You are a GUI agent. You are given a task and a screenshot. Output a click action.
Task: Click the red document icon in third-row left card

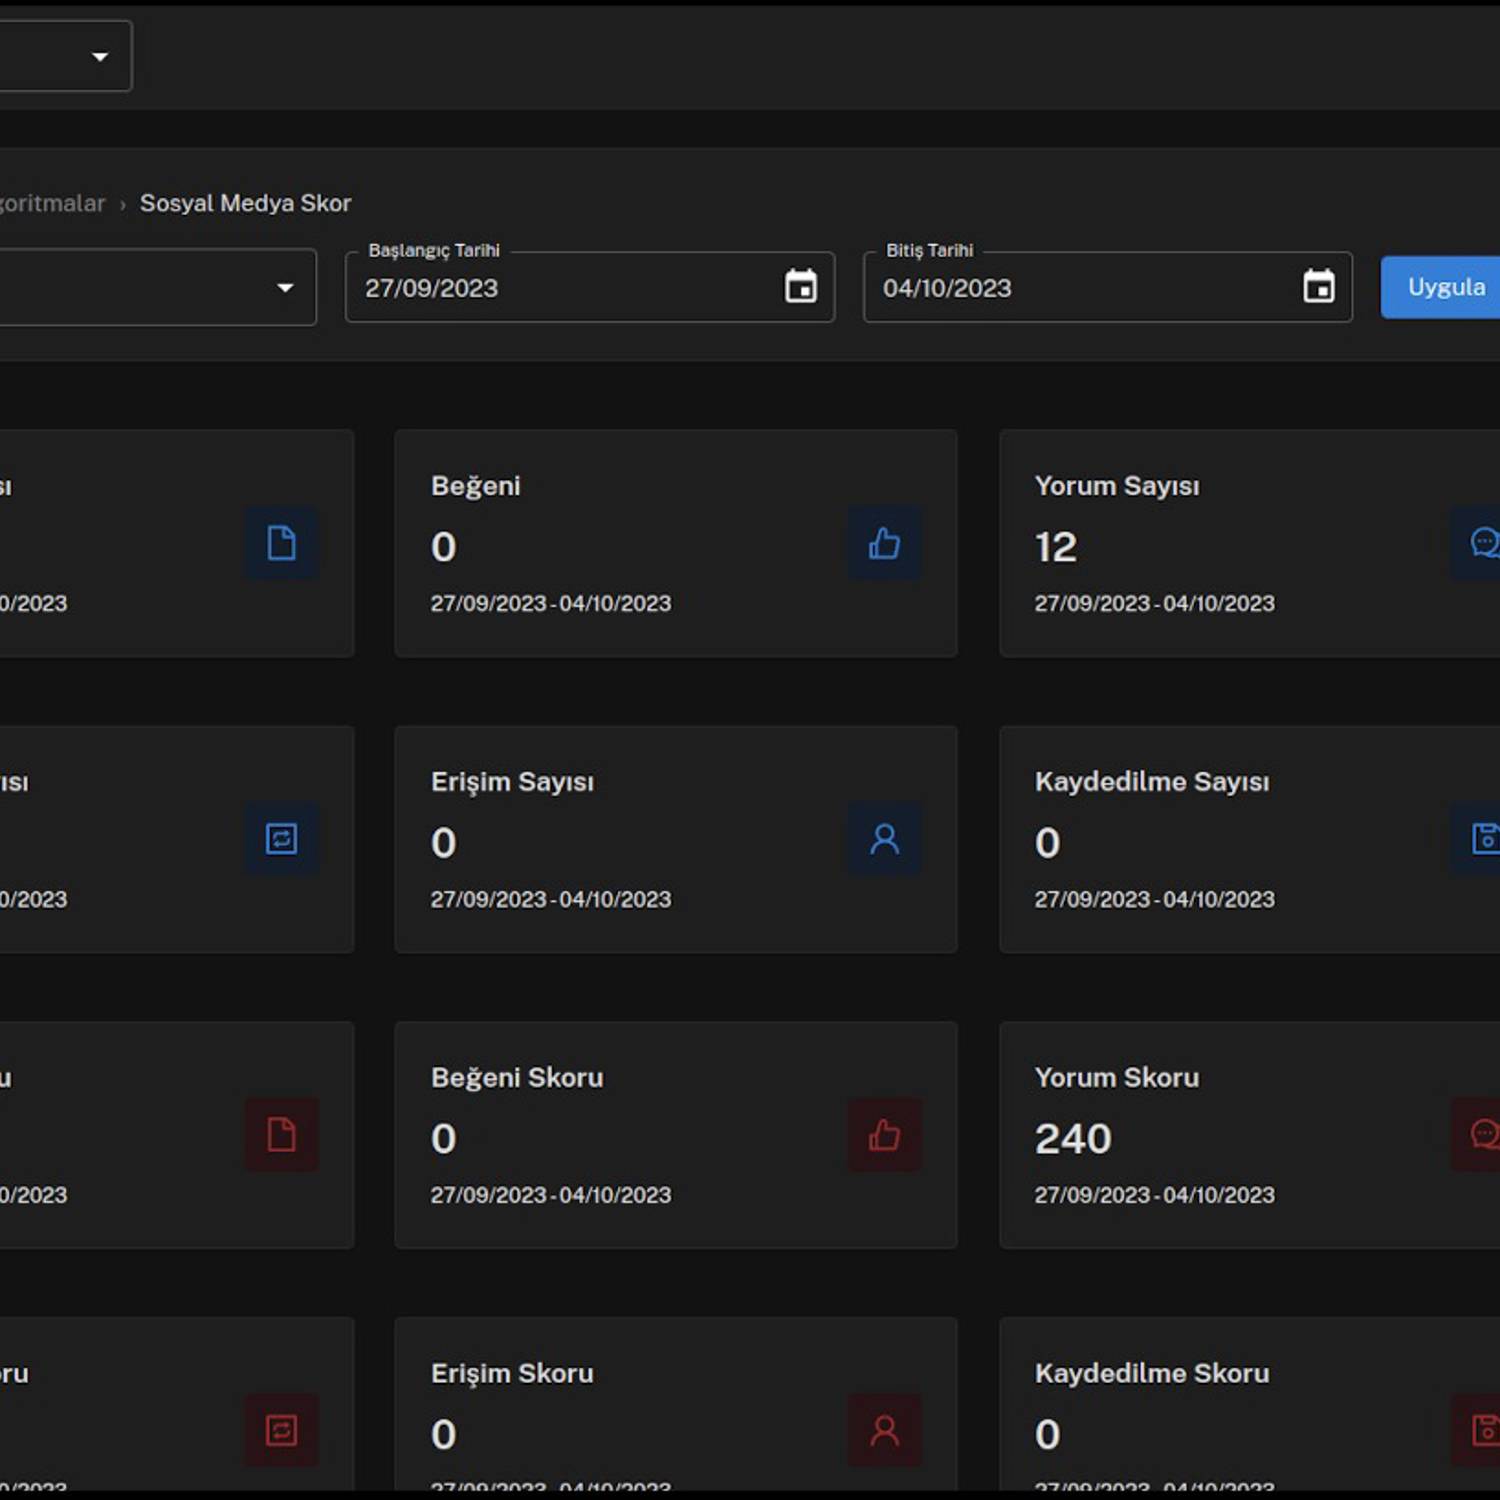[x=282, y=1135]
